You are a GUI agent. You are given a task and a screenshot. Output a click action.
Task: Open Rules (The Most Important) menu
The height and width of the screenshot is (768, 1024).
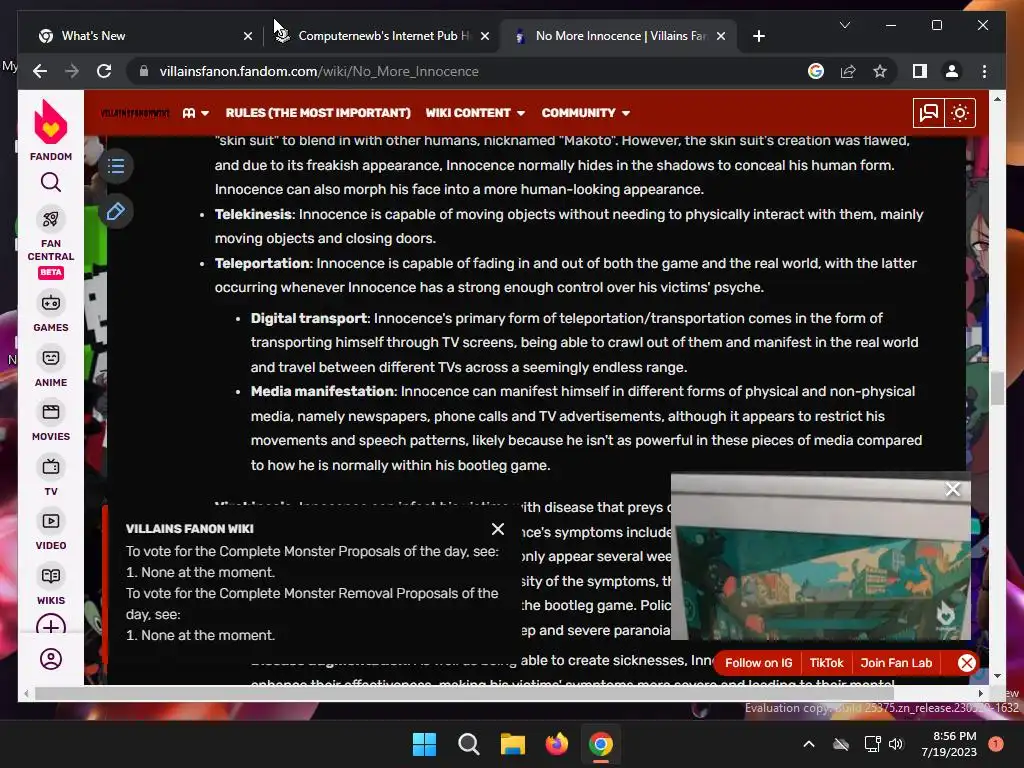pyautogui.click(x=318, y=113)
